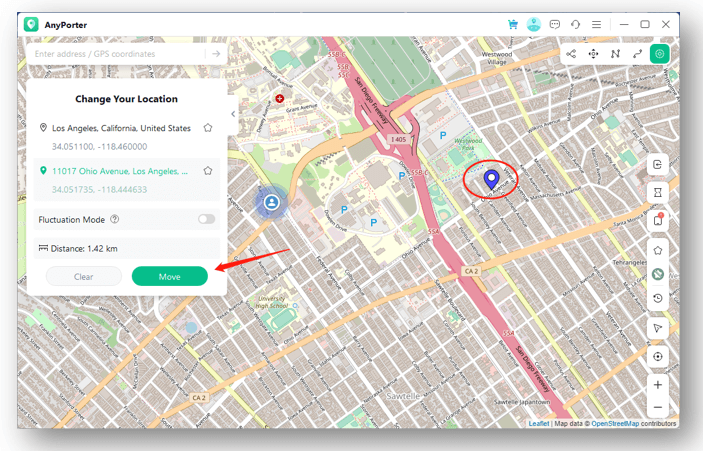Close the AnyPorter window

click(x=666, y=25)
